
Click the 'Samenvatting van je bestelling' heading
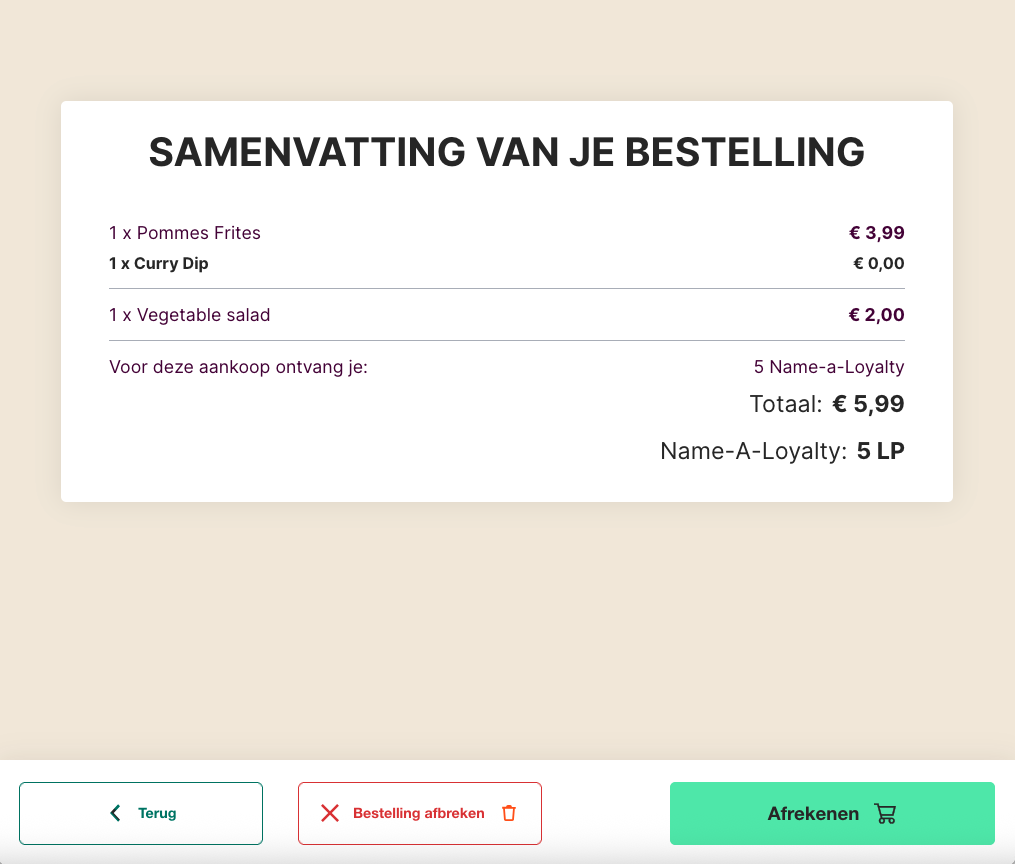pyautogui.click(x=506, y=152)
